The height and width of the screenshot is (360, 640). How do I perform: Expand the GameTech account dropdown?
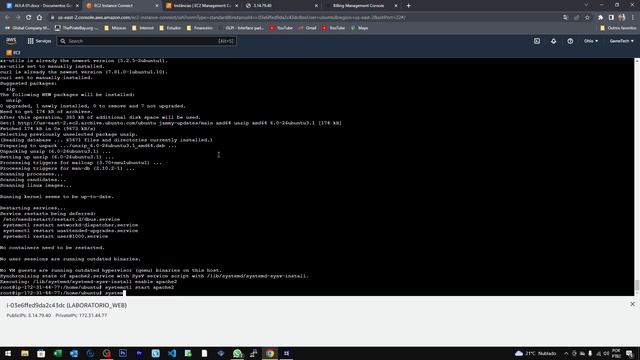(x=621, y=41)
